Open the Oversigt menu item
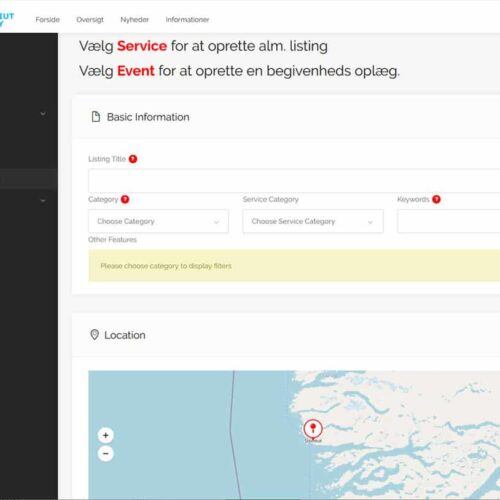This screenshot has height=500, width=500. pos(90,20)
